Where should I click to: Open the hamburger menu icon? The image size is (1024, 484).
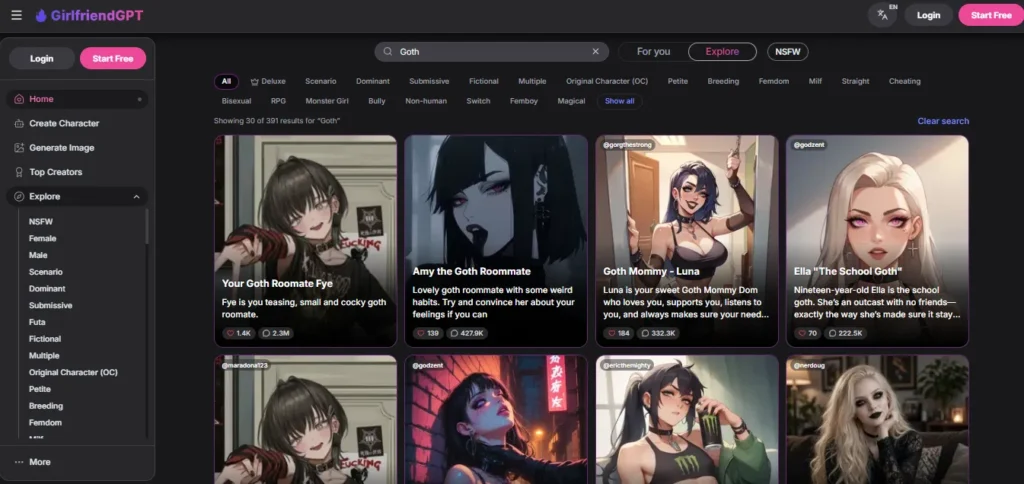(16, 15)
